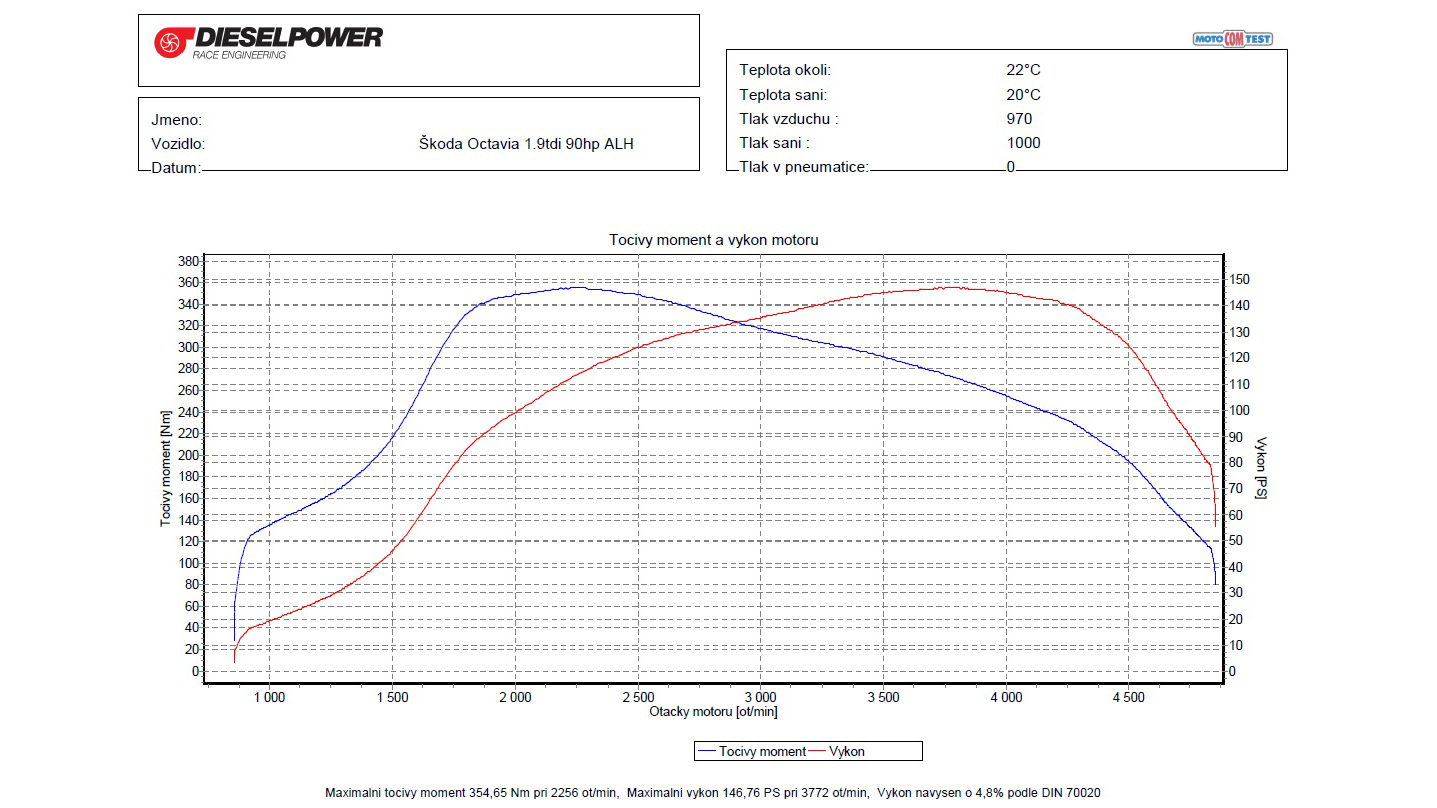
Task: Select the Teplota okoli 22°C value
Action: point(1023,70)
